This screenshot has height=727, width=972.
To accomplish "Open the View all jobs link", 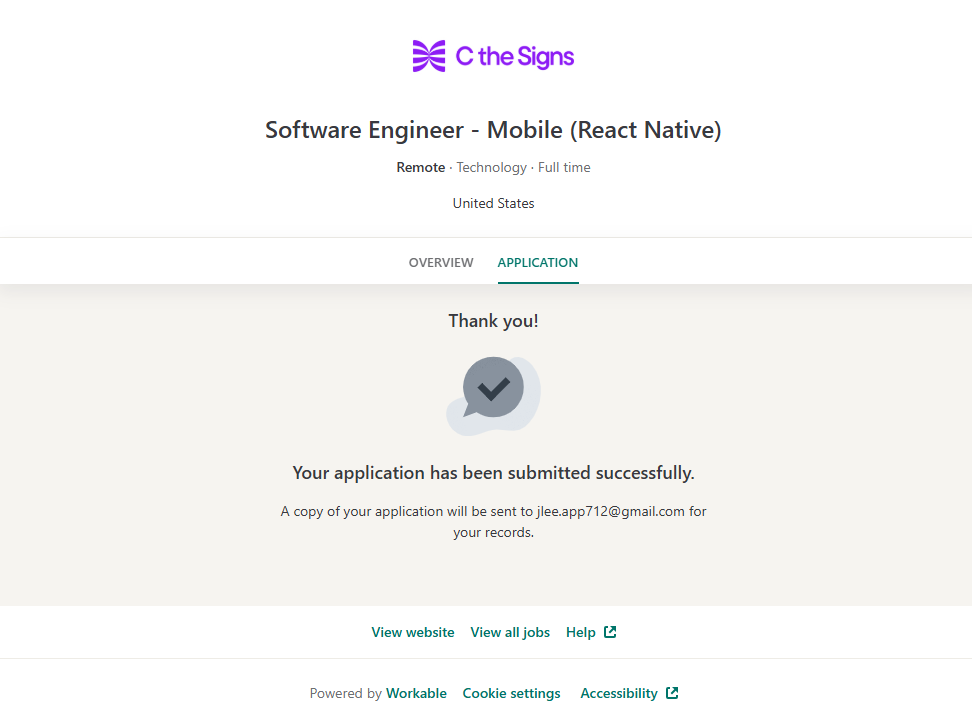I will (x=510, y=632).
